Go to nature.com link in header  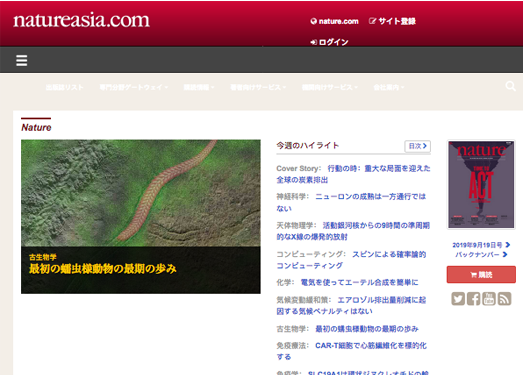coord(335,21)
